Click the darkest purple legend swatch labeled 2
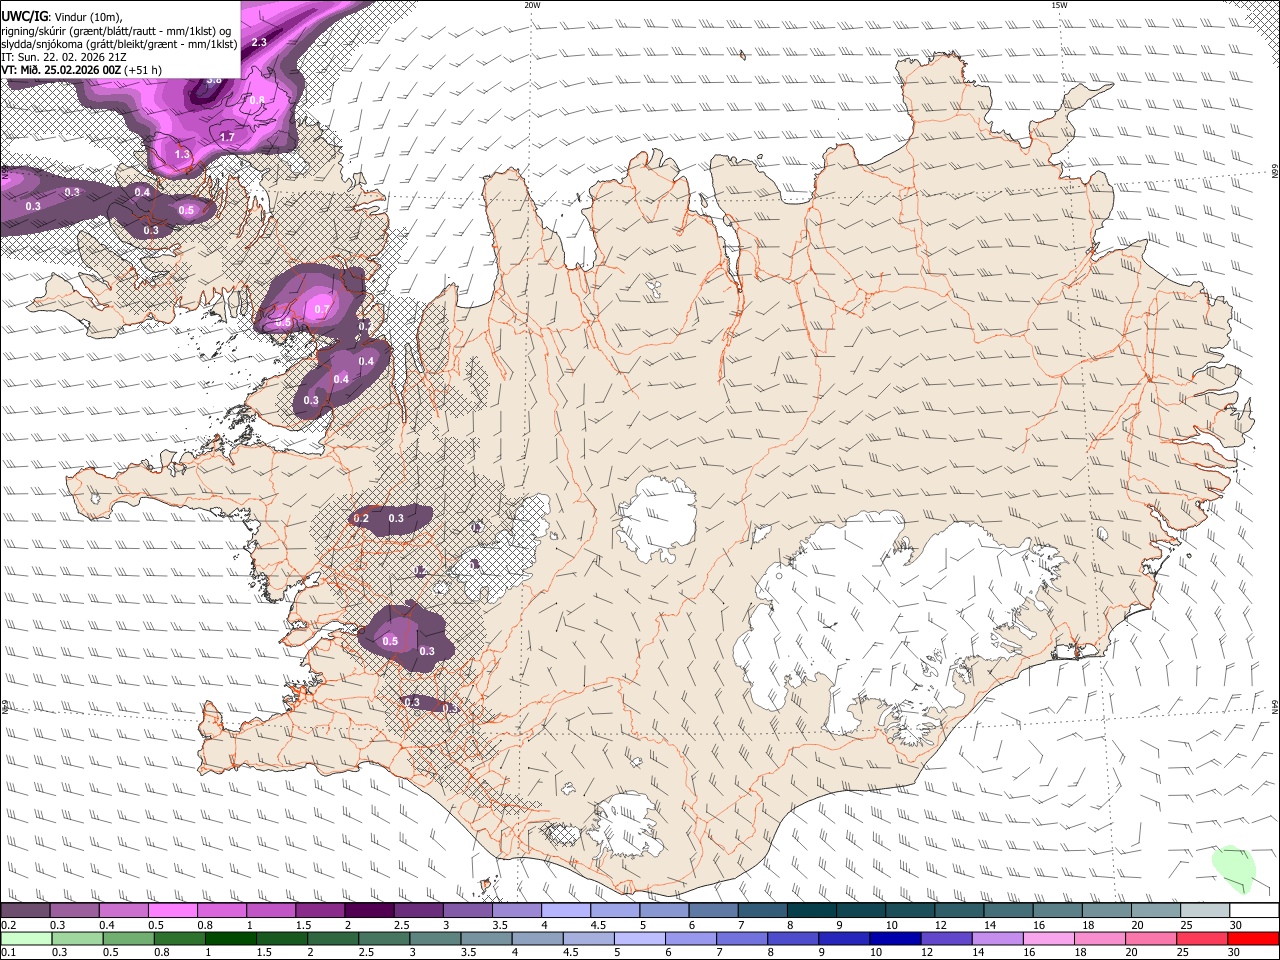This screenshot has height=960, width=1280. click(369, 911)
